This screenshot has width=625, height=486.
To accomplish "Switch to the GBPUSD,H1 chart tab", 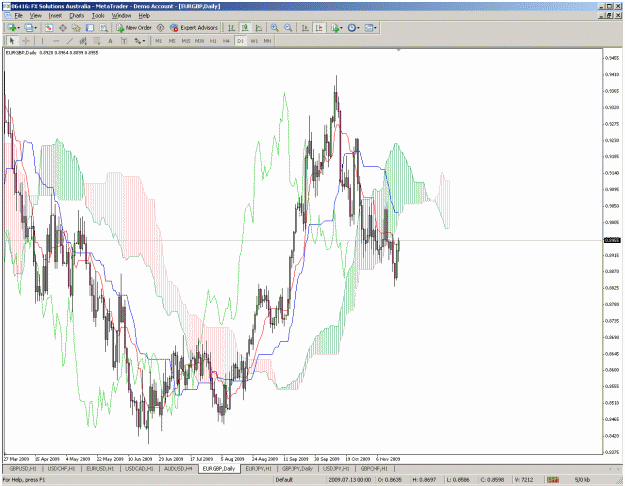I will click(23, 468).
